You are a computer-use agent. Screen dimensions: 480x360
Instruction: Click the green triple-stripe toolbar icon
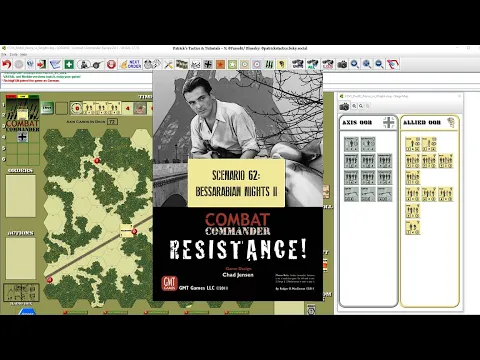point(269,64)
